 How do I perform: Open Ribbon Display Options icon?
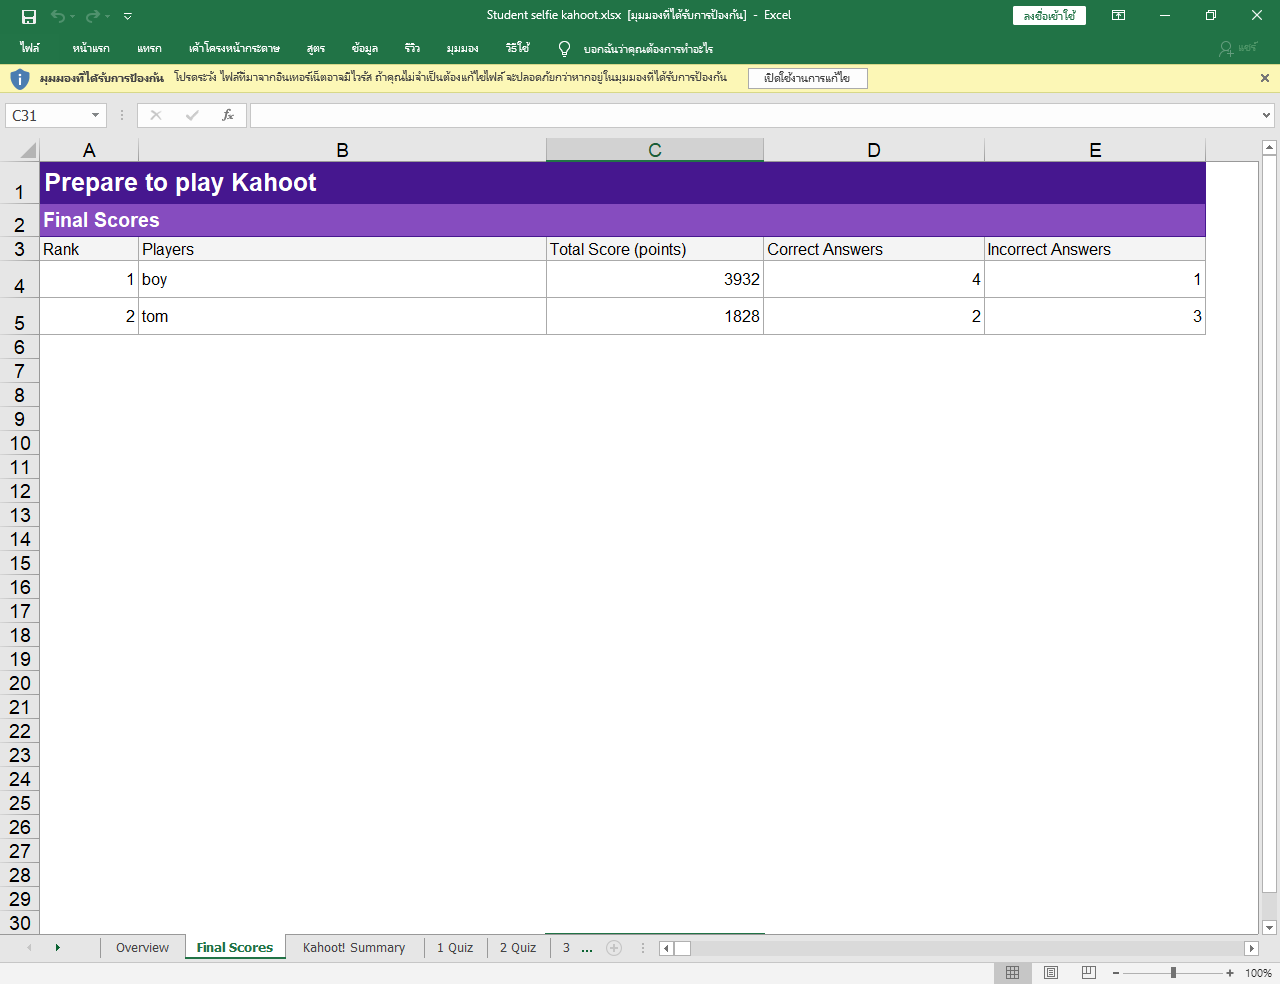[1118, 15]
